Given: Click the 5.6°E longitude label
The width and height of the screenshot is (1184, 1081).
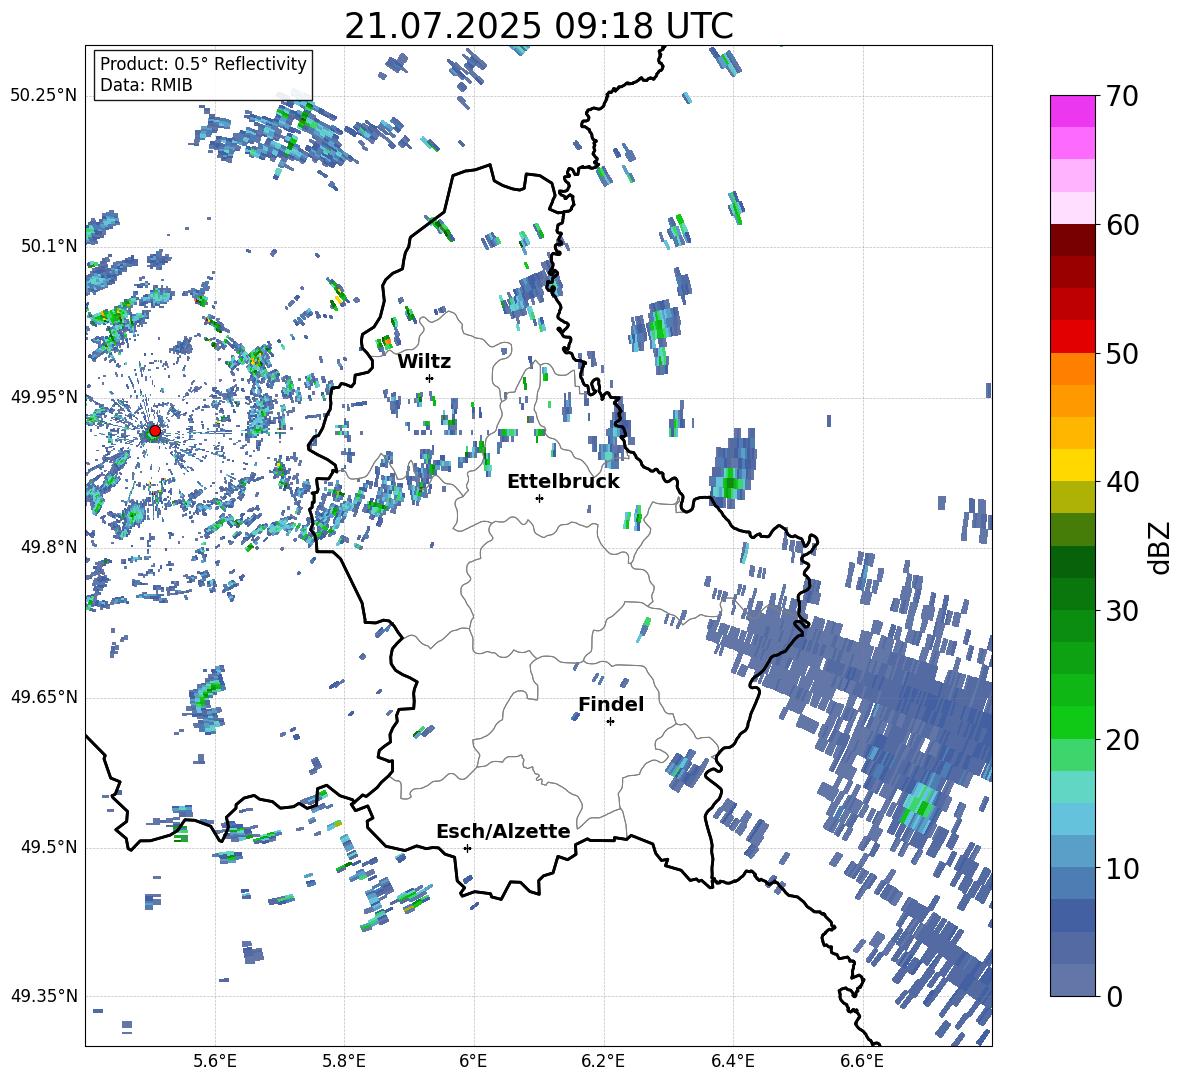Looking at the screenshot, I should pos(215,1061).
